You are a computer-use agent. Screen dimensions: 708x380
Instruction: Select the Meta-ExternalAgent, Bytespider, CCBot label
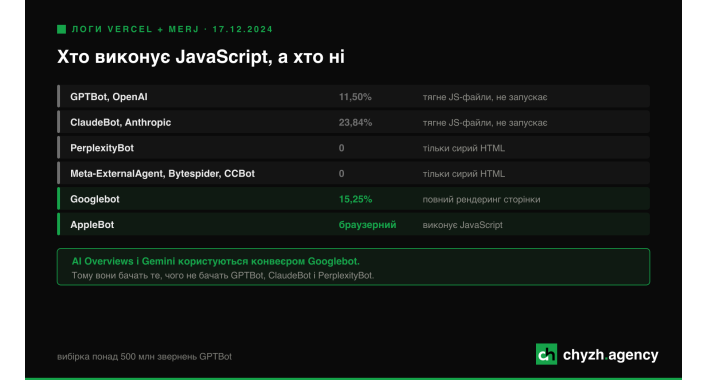tap(163, 174)
